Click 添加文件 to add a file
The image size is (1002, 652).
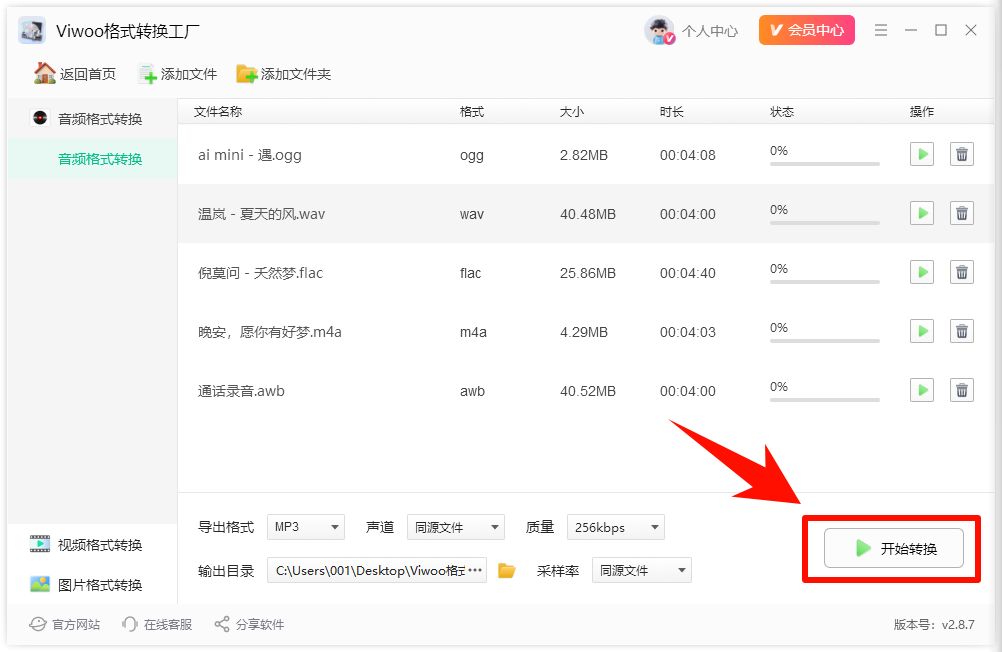[x=178, y=74]
